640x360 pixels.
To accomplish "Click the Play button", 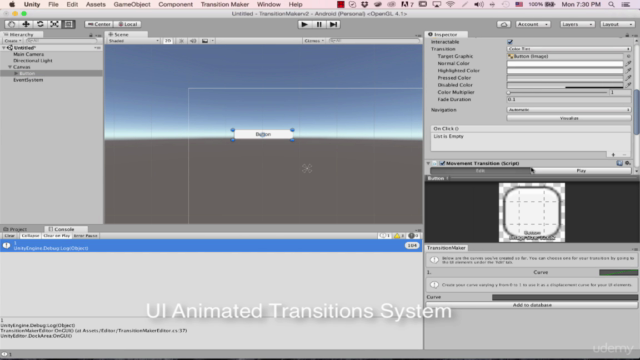I will pos(304,24).
